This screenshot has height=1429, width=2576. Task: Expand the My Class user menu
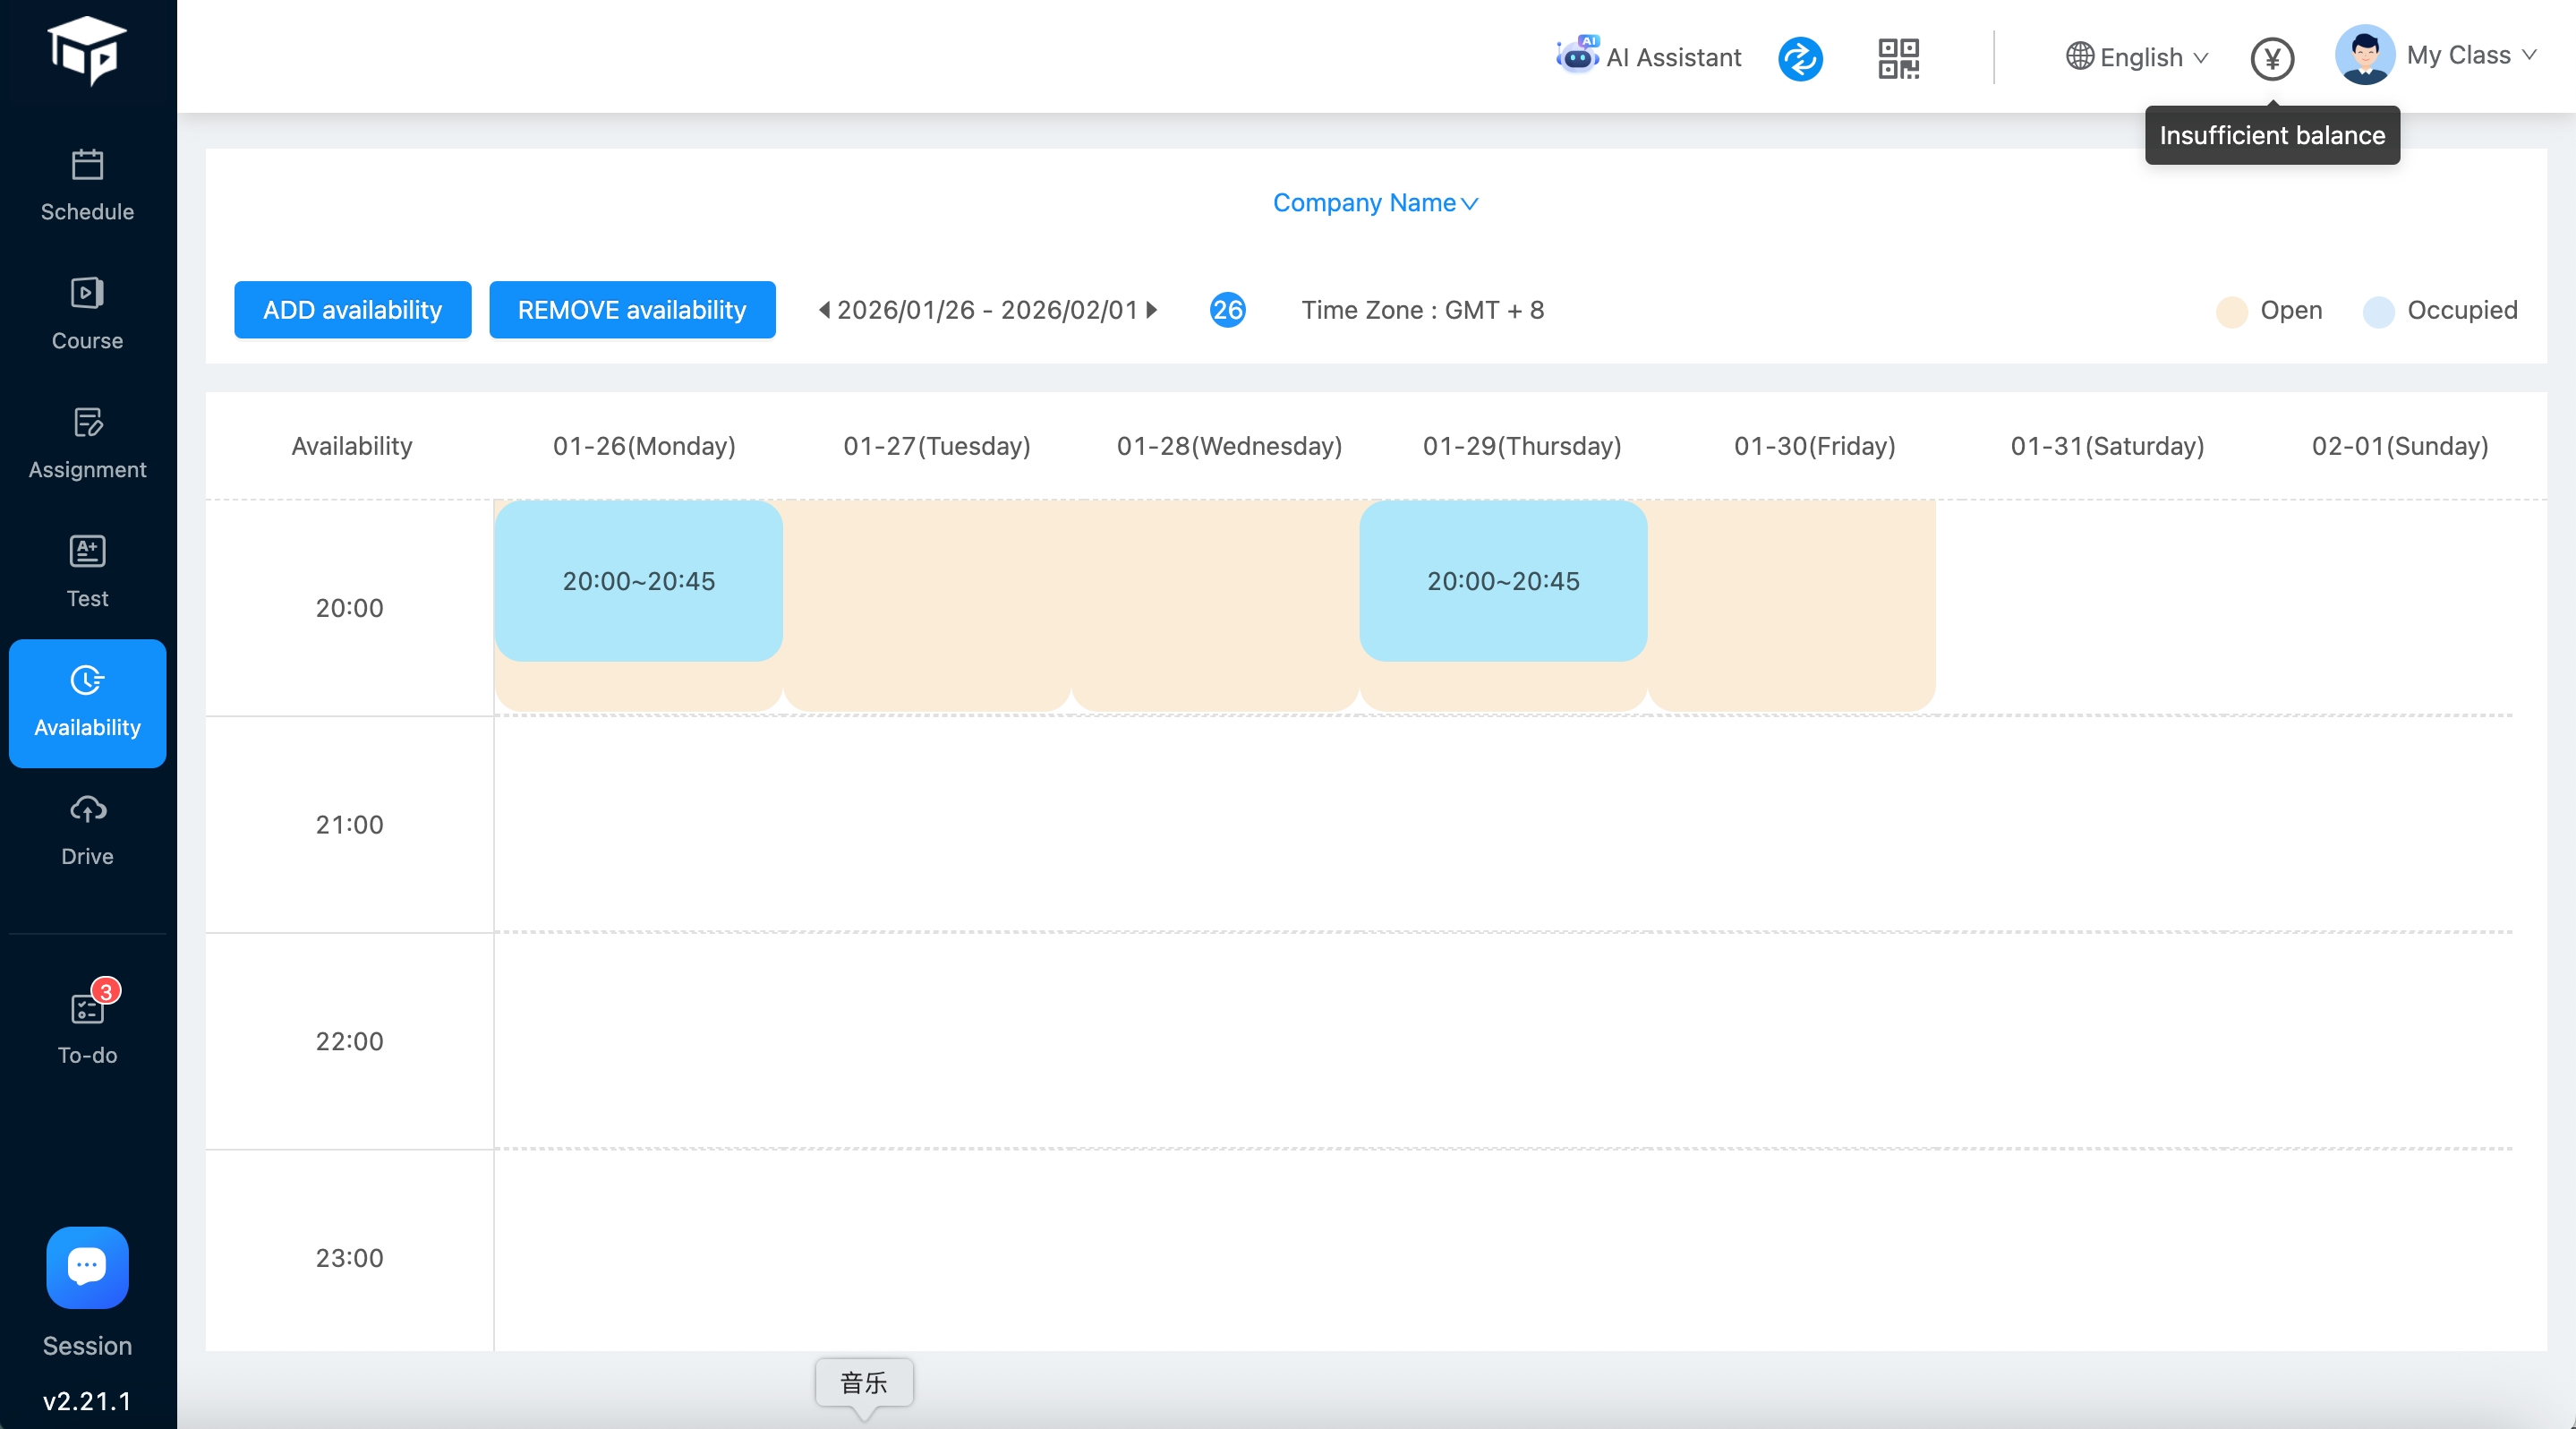2437,55
